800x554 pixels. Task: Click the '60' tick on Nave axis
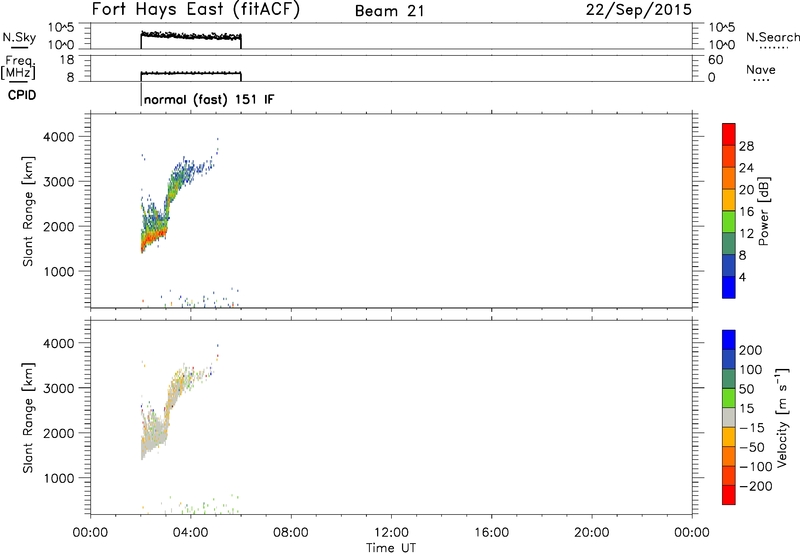715,60
